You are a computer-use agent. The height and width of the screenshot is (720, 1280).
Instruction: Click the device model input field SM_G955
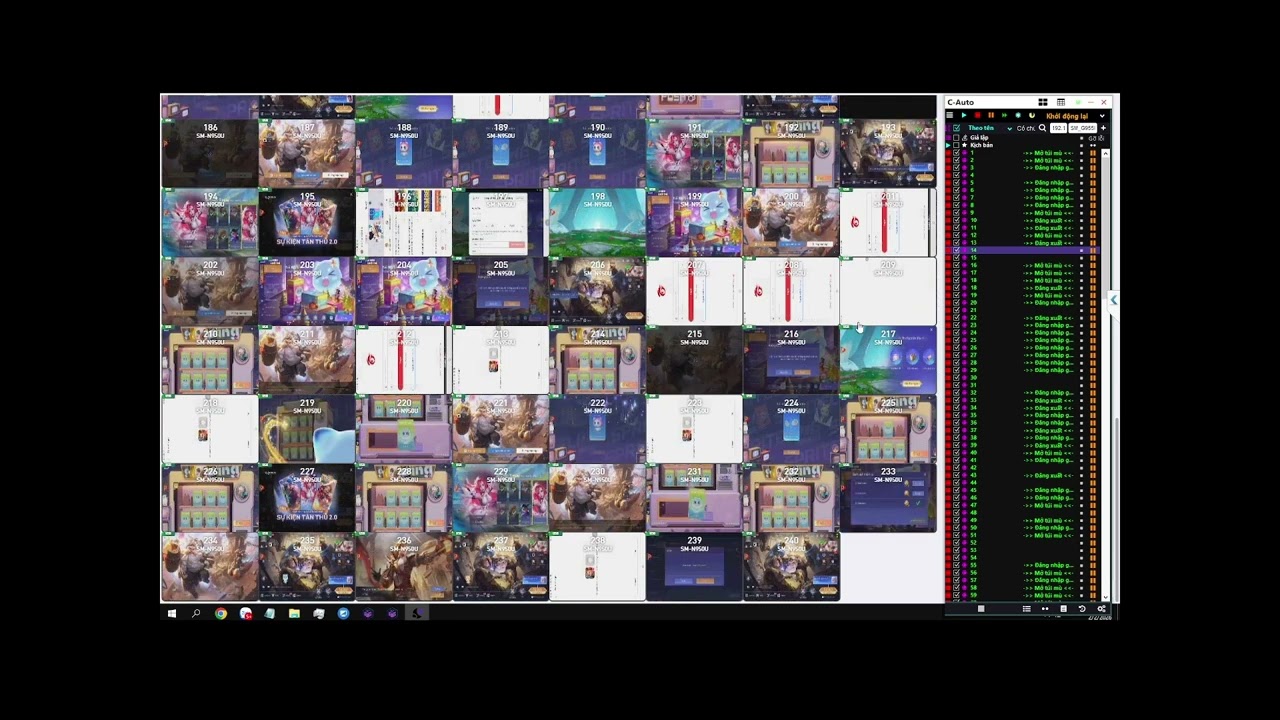click(x=1082, y=128)
